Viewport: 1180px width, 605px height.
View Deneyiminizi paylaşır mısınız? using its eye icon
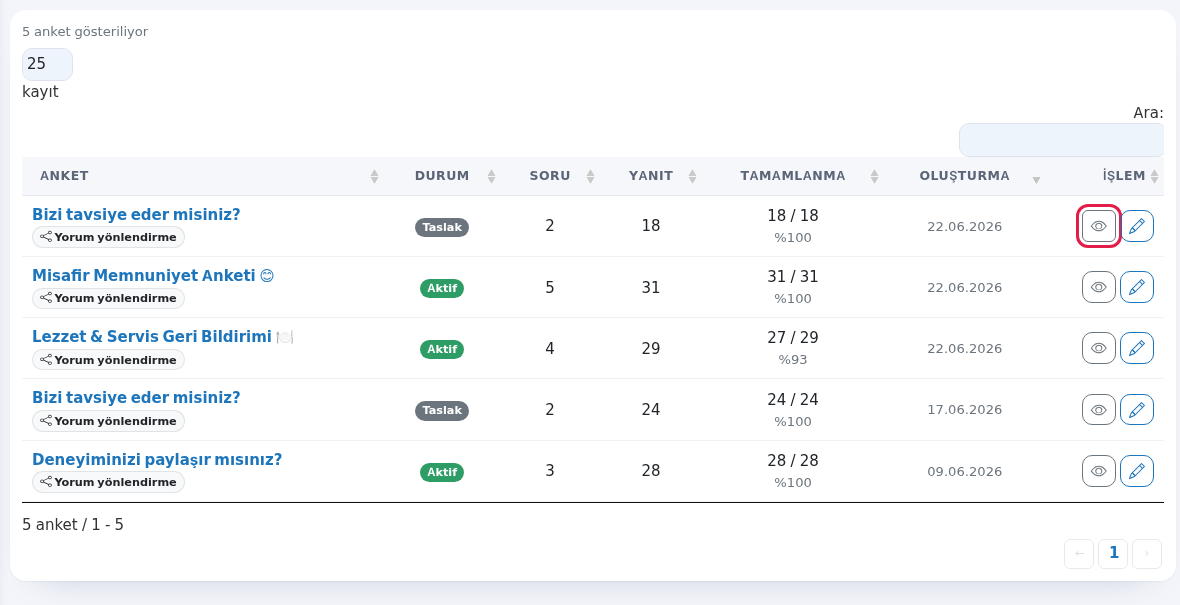click(x=1099, y=471)
